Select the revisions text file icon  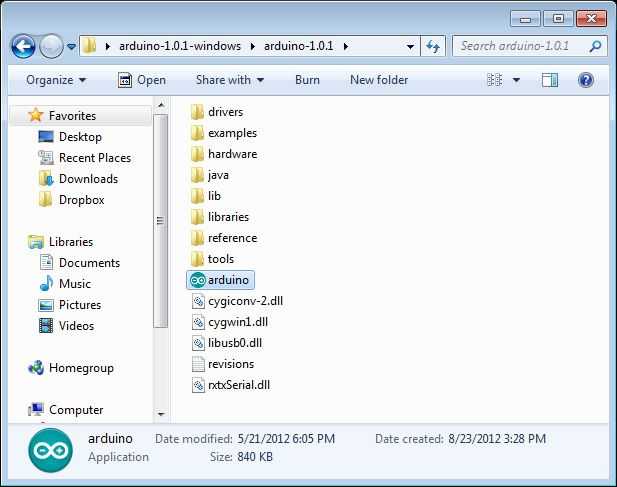click(198, 364)
